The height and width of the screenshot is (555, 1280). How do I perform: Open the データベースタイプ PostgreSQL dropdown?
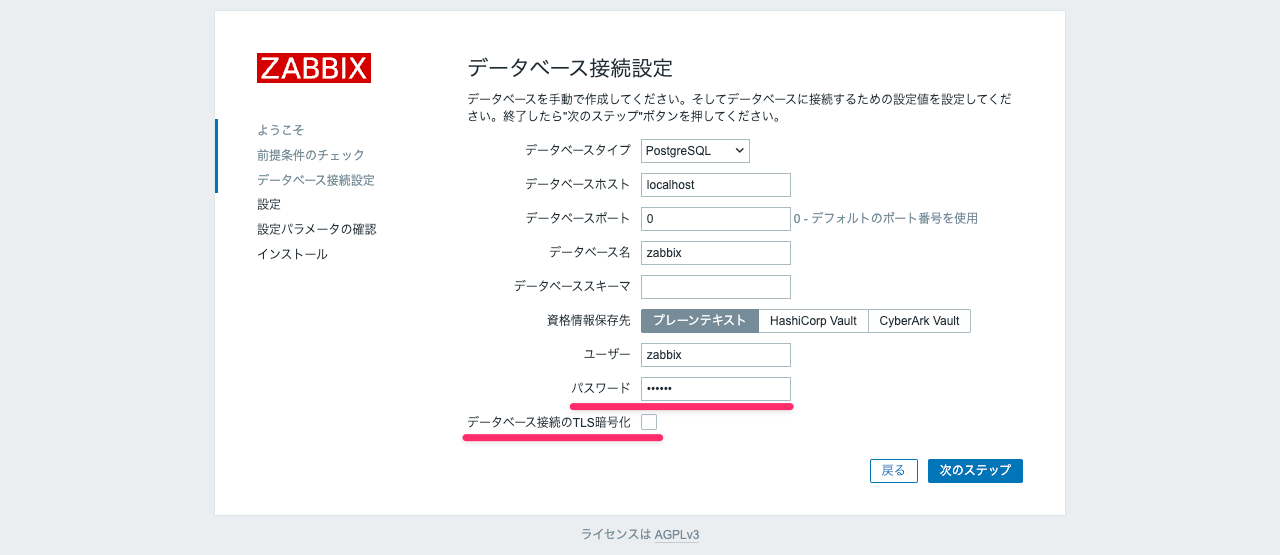pos(695,150)
